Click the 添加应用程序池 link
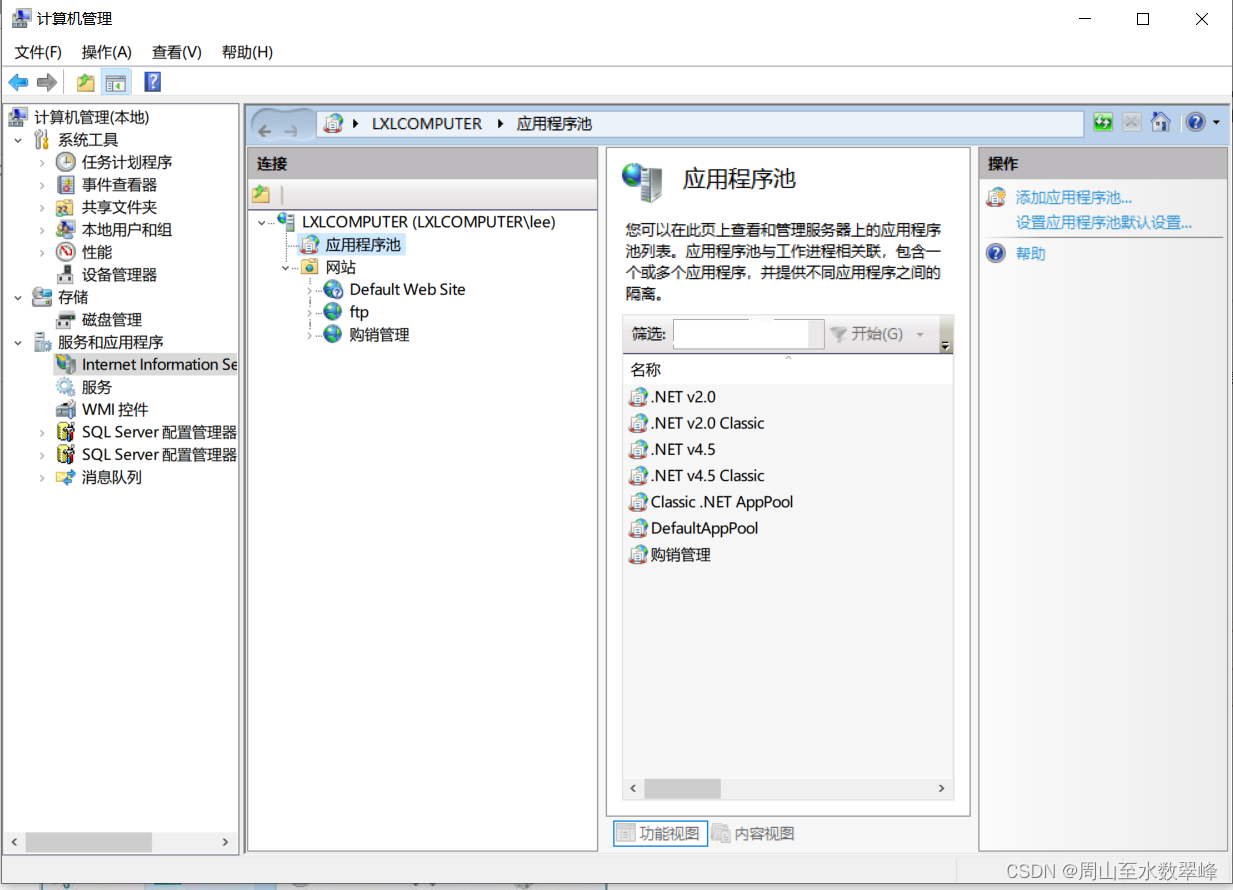1233x890 pixels. pyautogui.click(x=1074, y=198)
